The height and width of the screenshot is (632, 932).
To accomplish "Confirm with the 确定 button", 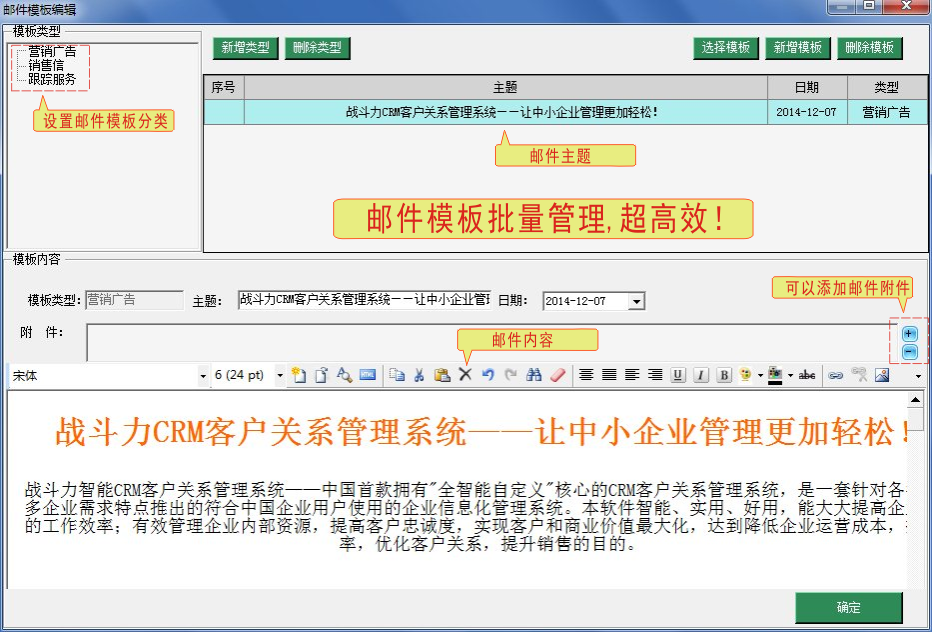I will 849,608.
